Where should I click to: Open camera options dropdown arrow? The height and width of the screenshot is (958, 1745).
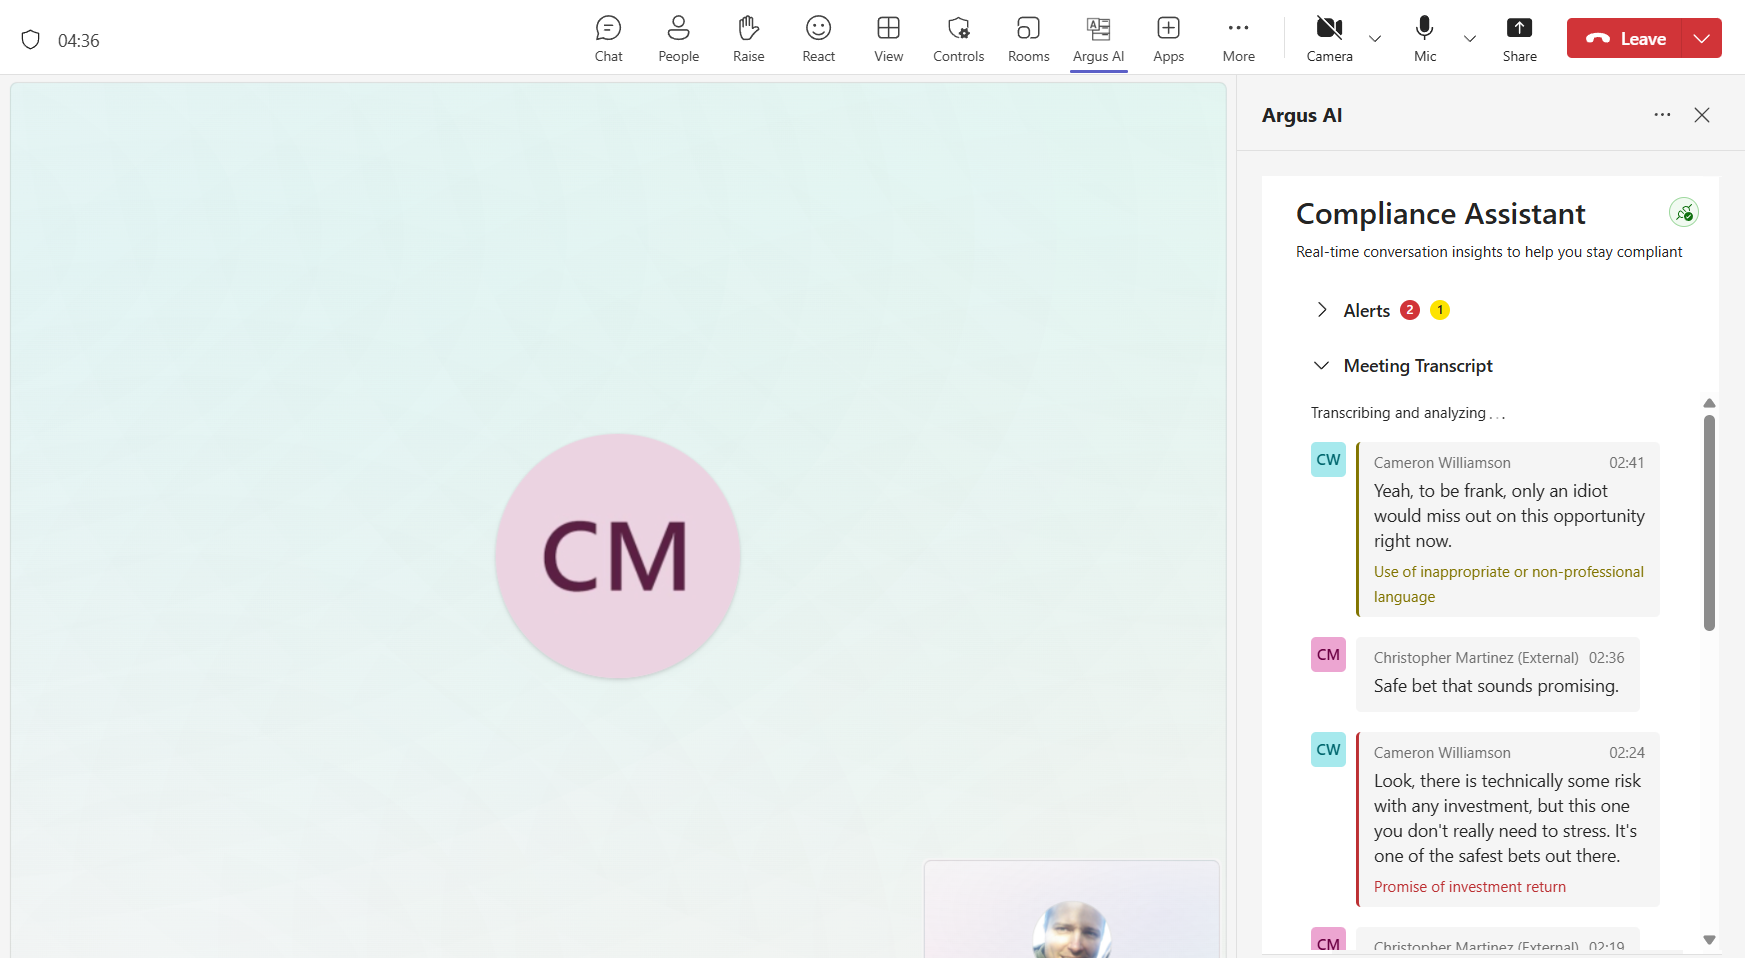[x=1375, y=39]
